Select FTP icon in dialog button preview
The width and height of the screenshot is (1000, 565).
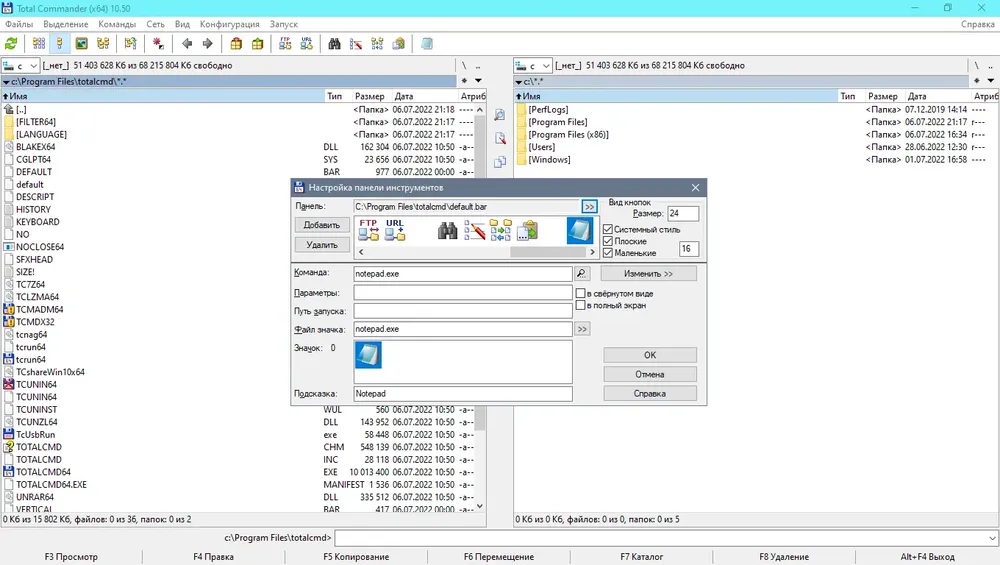(369, 230)
